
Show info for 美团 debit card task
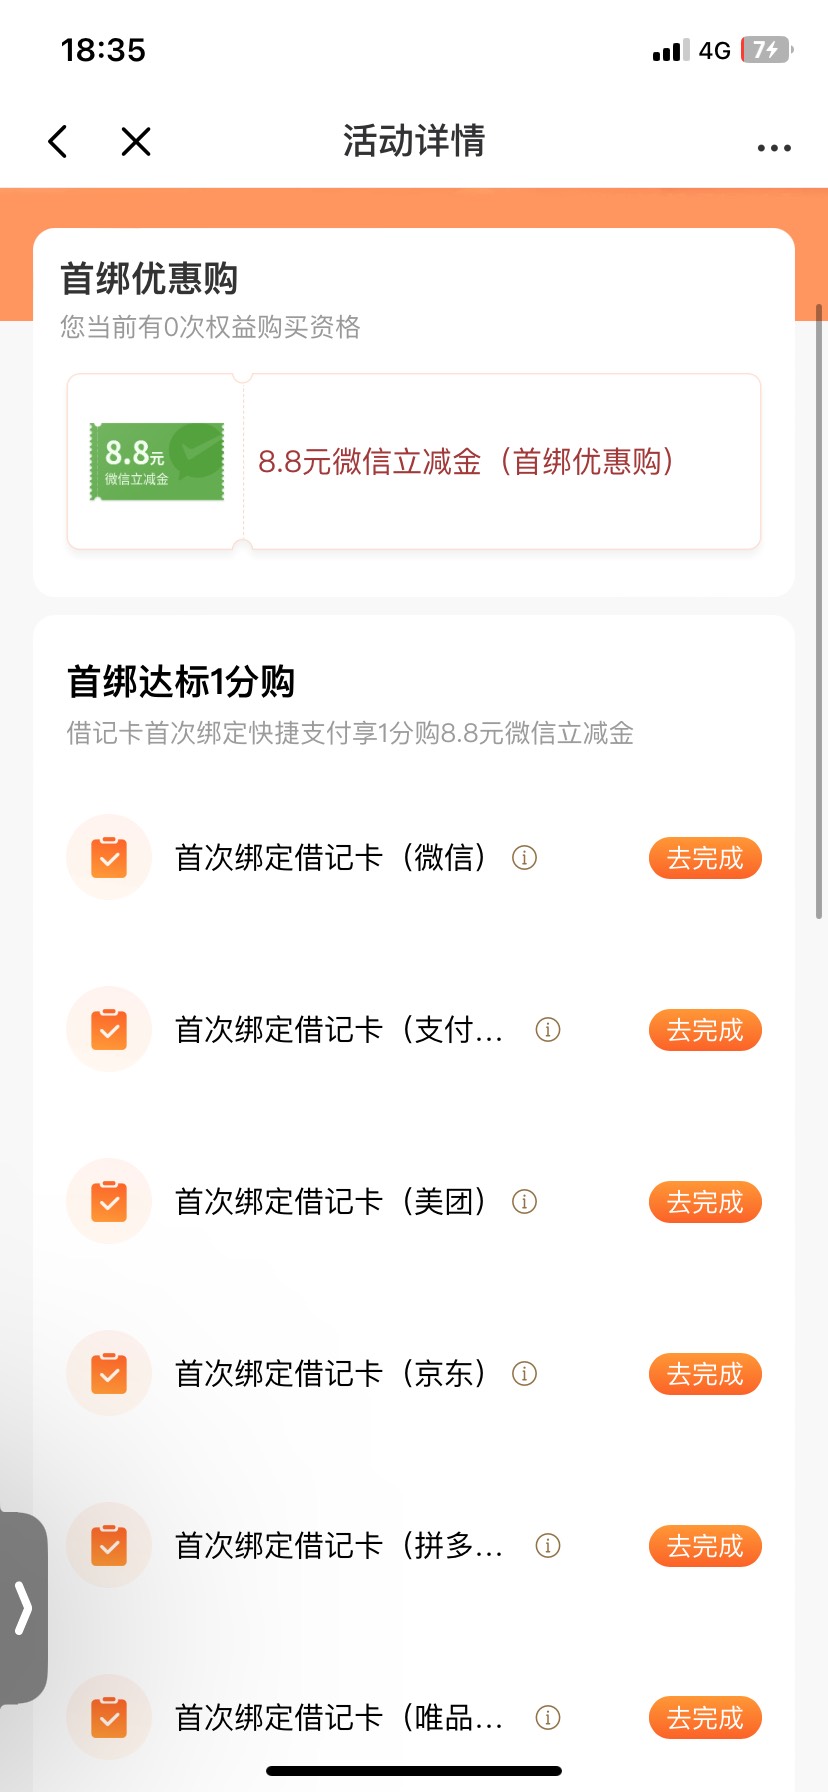tap(524, 1202)
